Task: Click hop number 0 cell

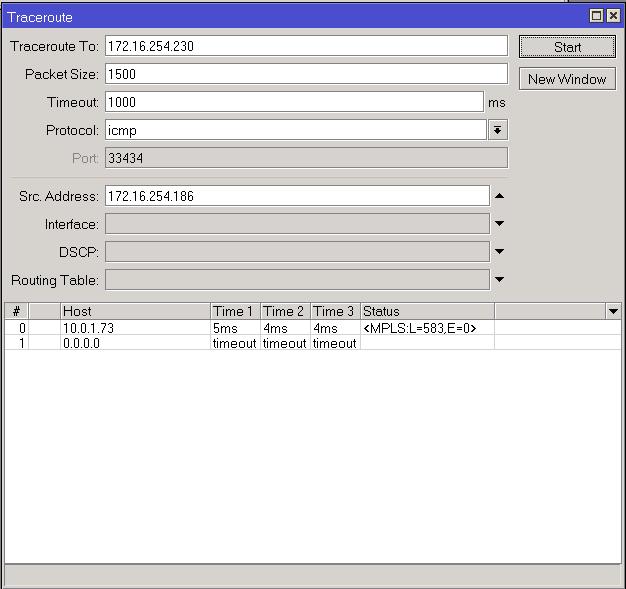Action: tap(16, 328)
